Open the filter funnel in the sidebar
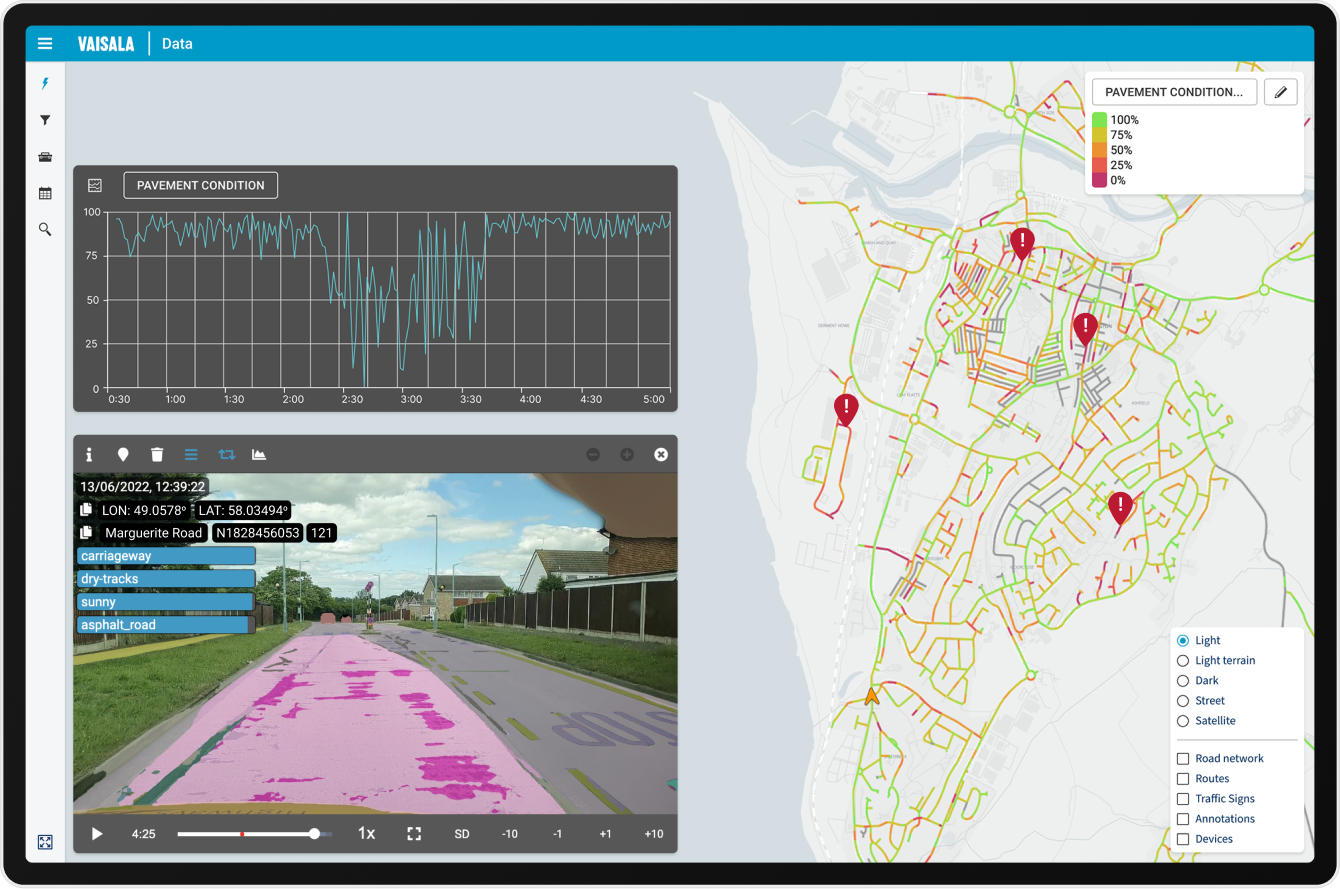The height and width of the screenshot is (889, 1340). [x=45, y=120]
